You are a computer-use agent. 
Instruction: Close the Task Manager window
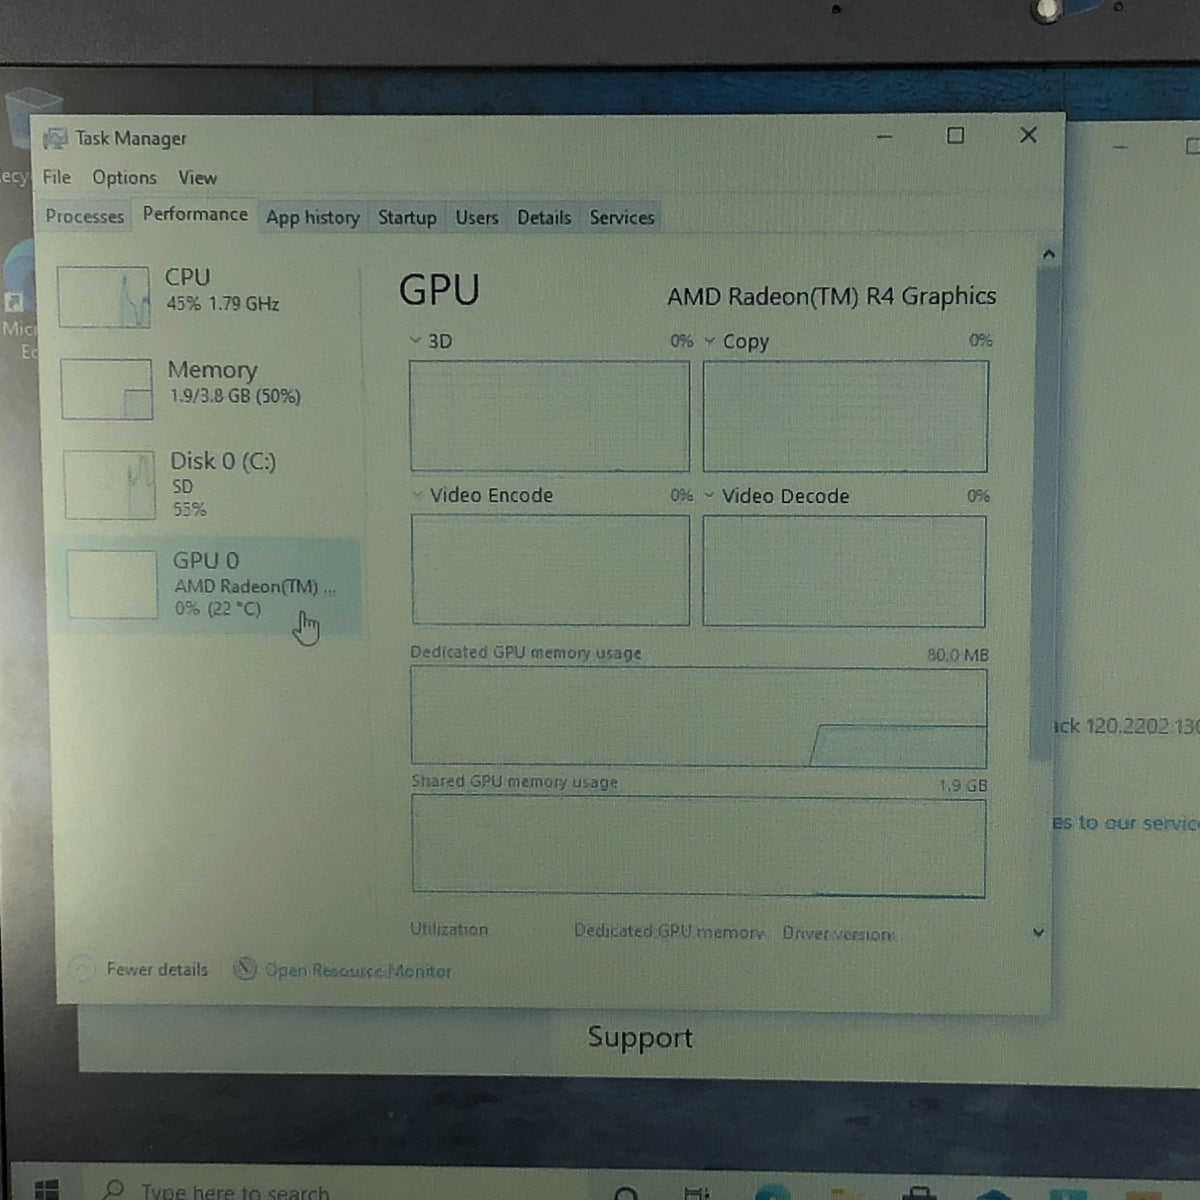pos(1028,134)
